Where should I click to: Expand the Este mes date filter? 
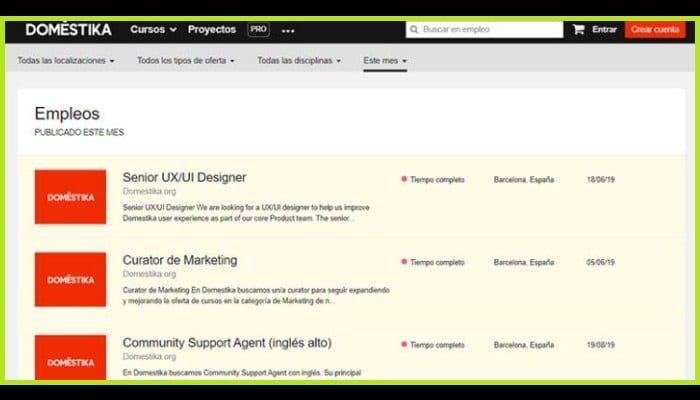[x=385, y=61]
